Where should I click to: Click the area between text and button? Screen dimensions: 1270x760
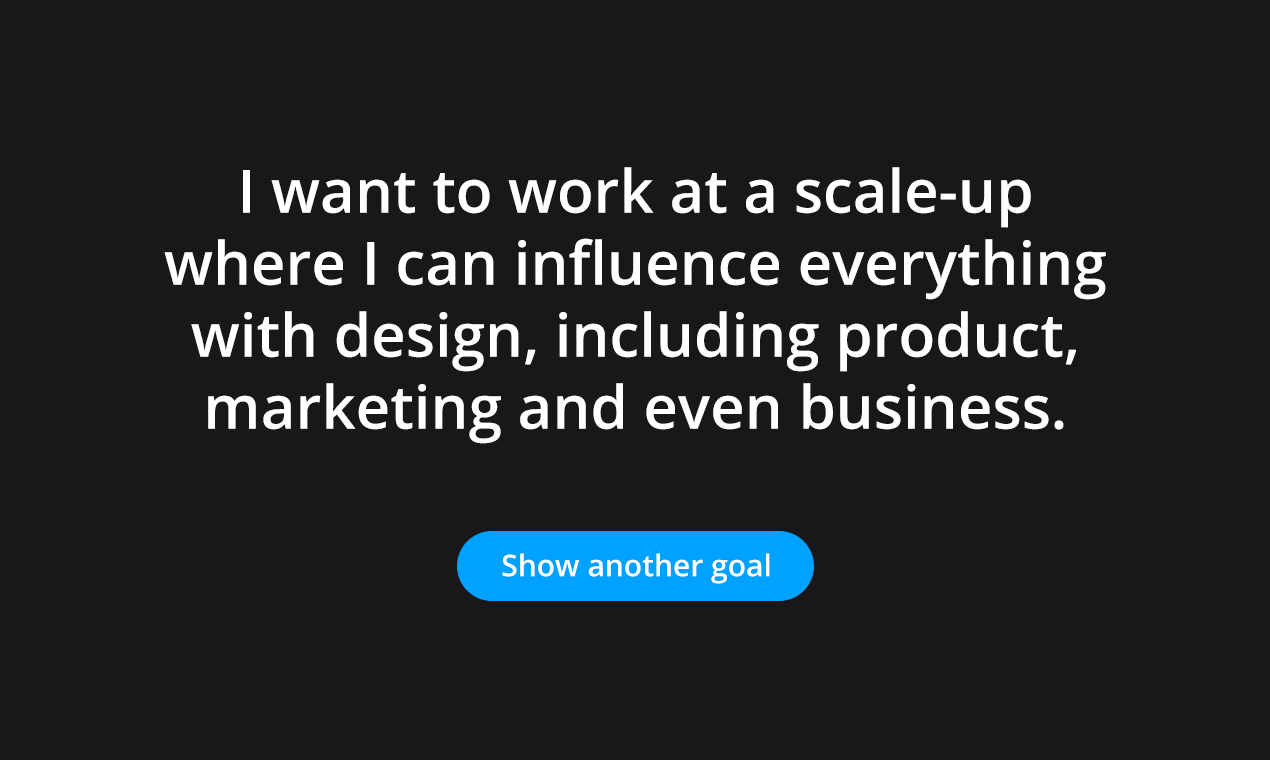635,480
